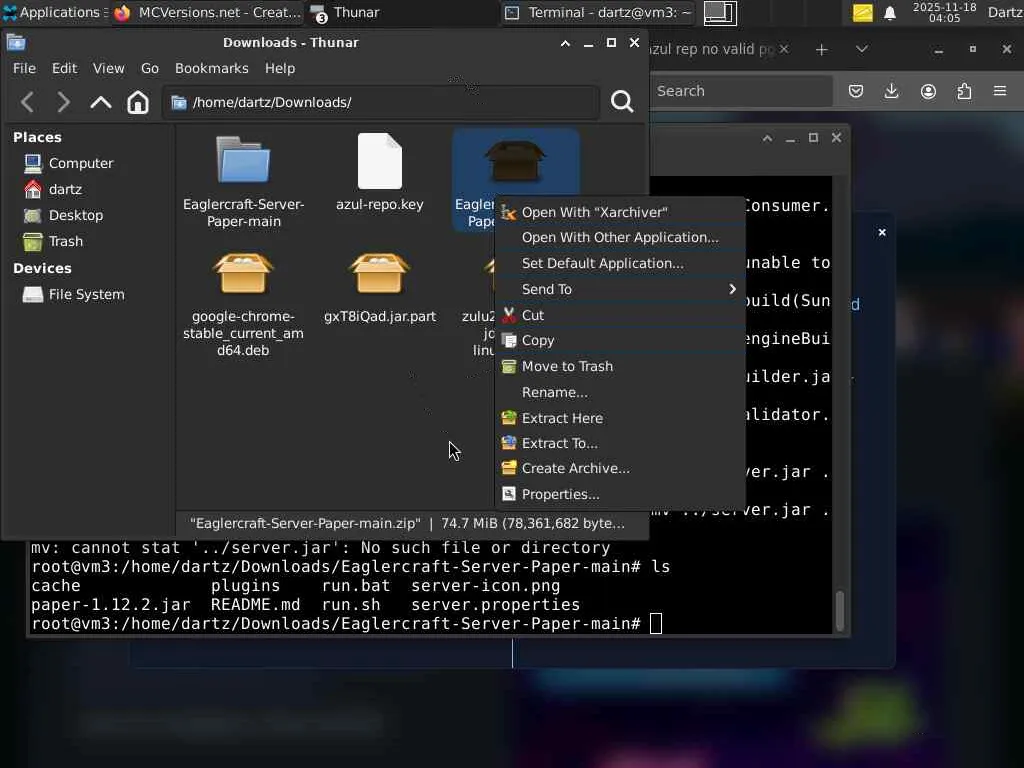
Task: Switch to MCVersions.net Firefox taskbar window
Action: tap(208, 12)
